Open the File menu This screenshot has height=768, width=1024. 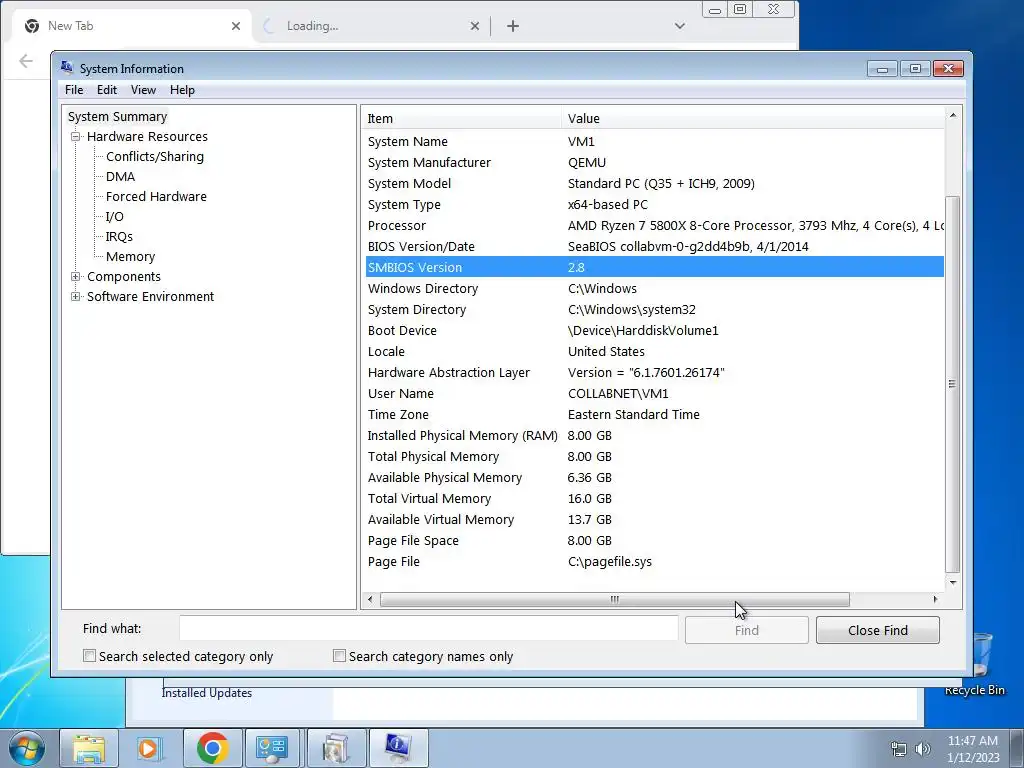[74, 90]
